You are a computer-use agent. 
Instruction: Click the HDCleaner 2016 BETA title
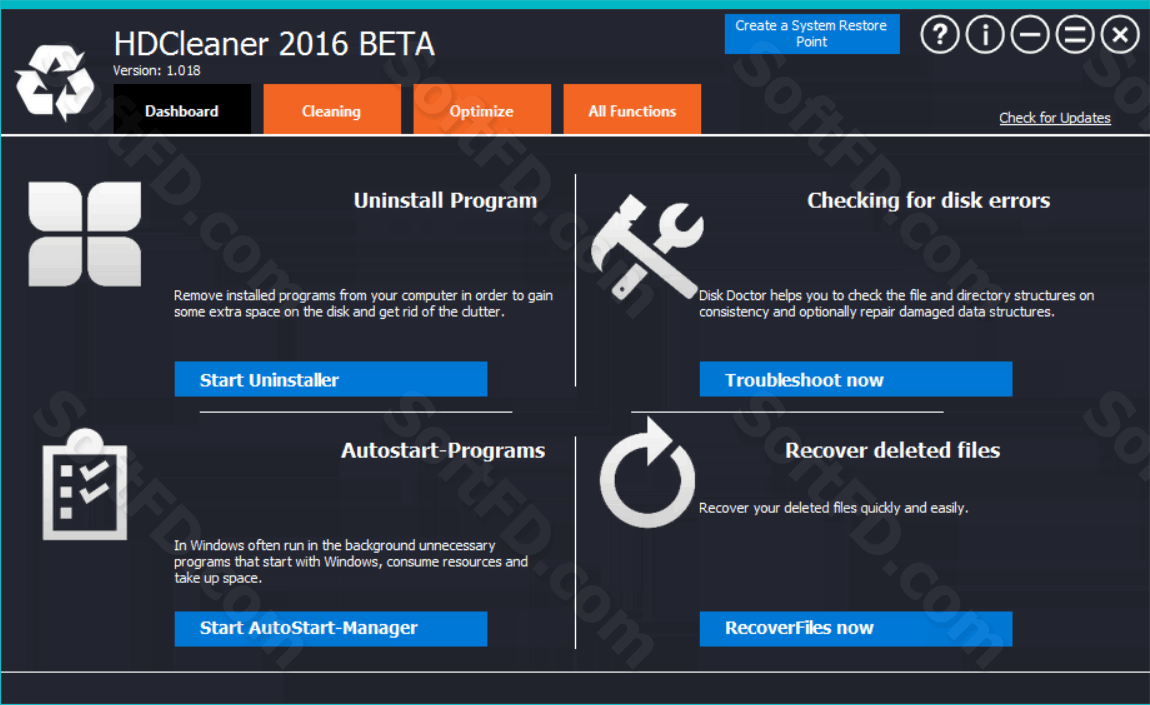tap(274, 44)
